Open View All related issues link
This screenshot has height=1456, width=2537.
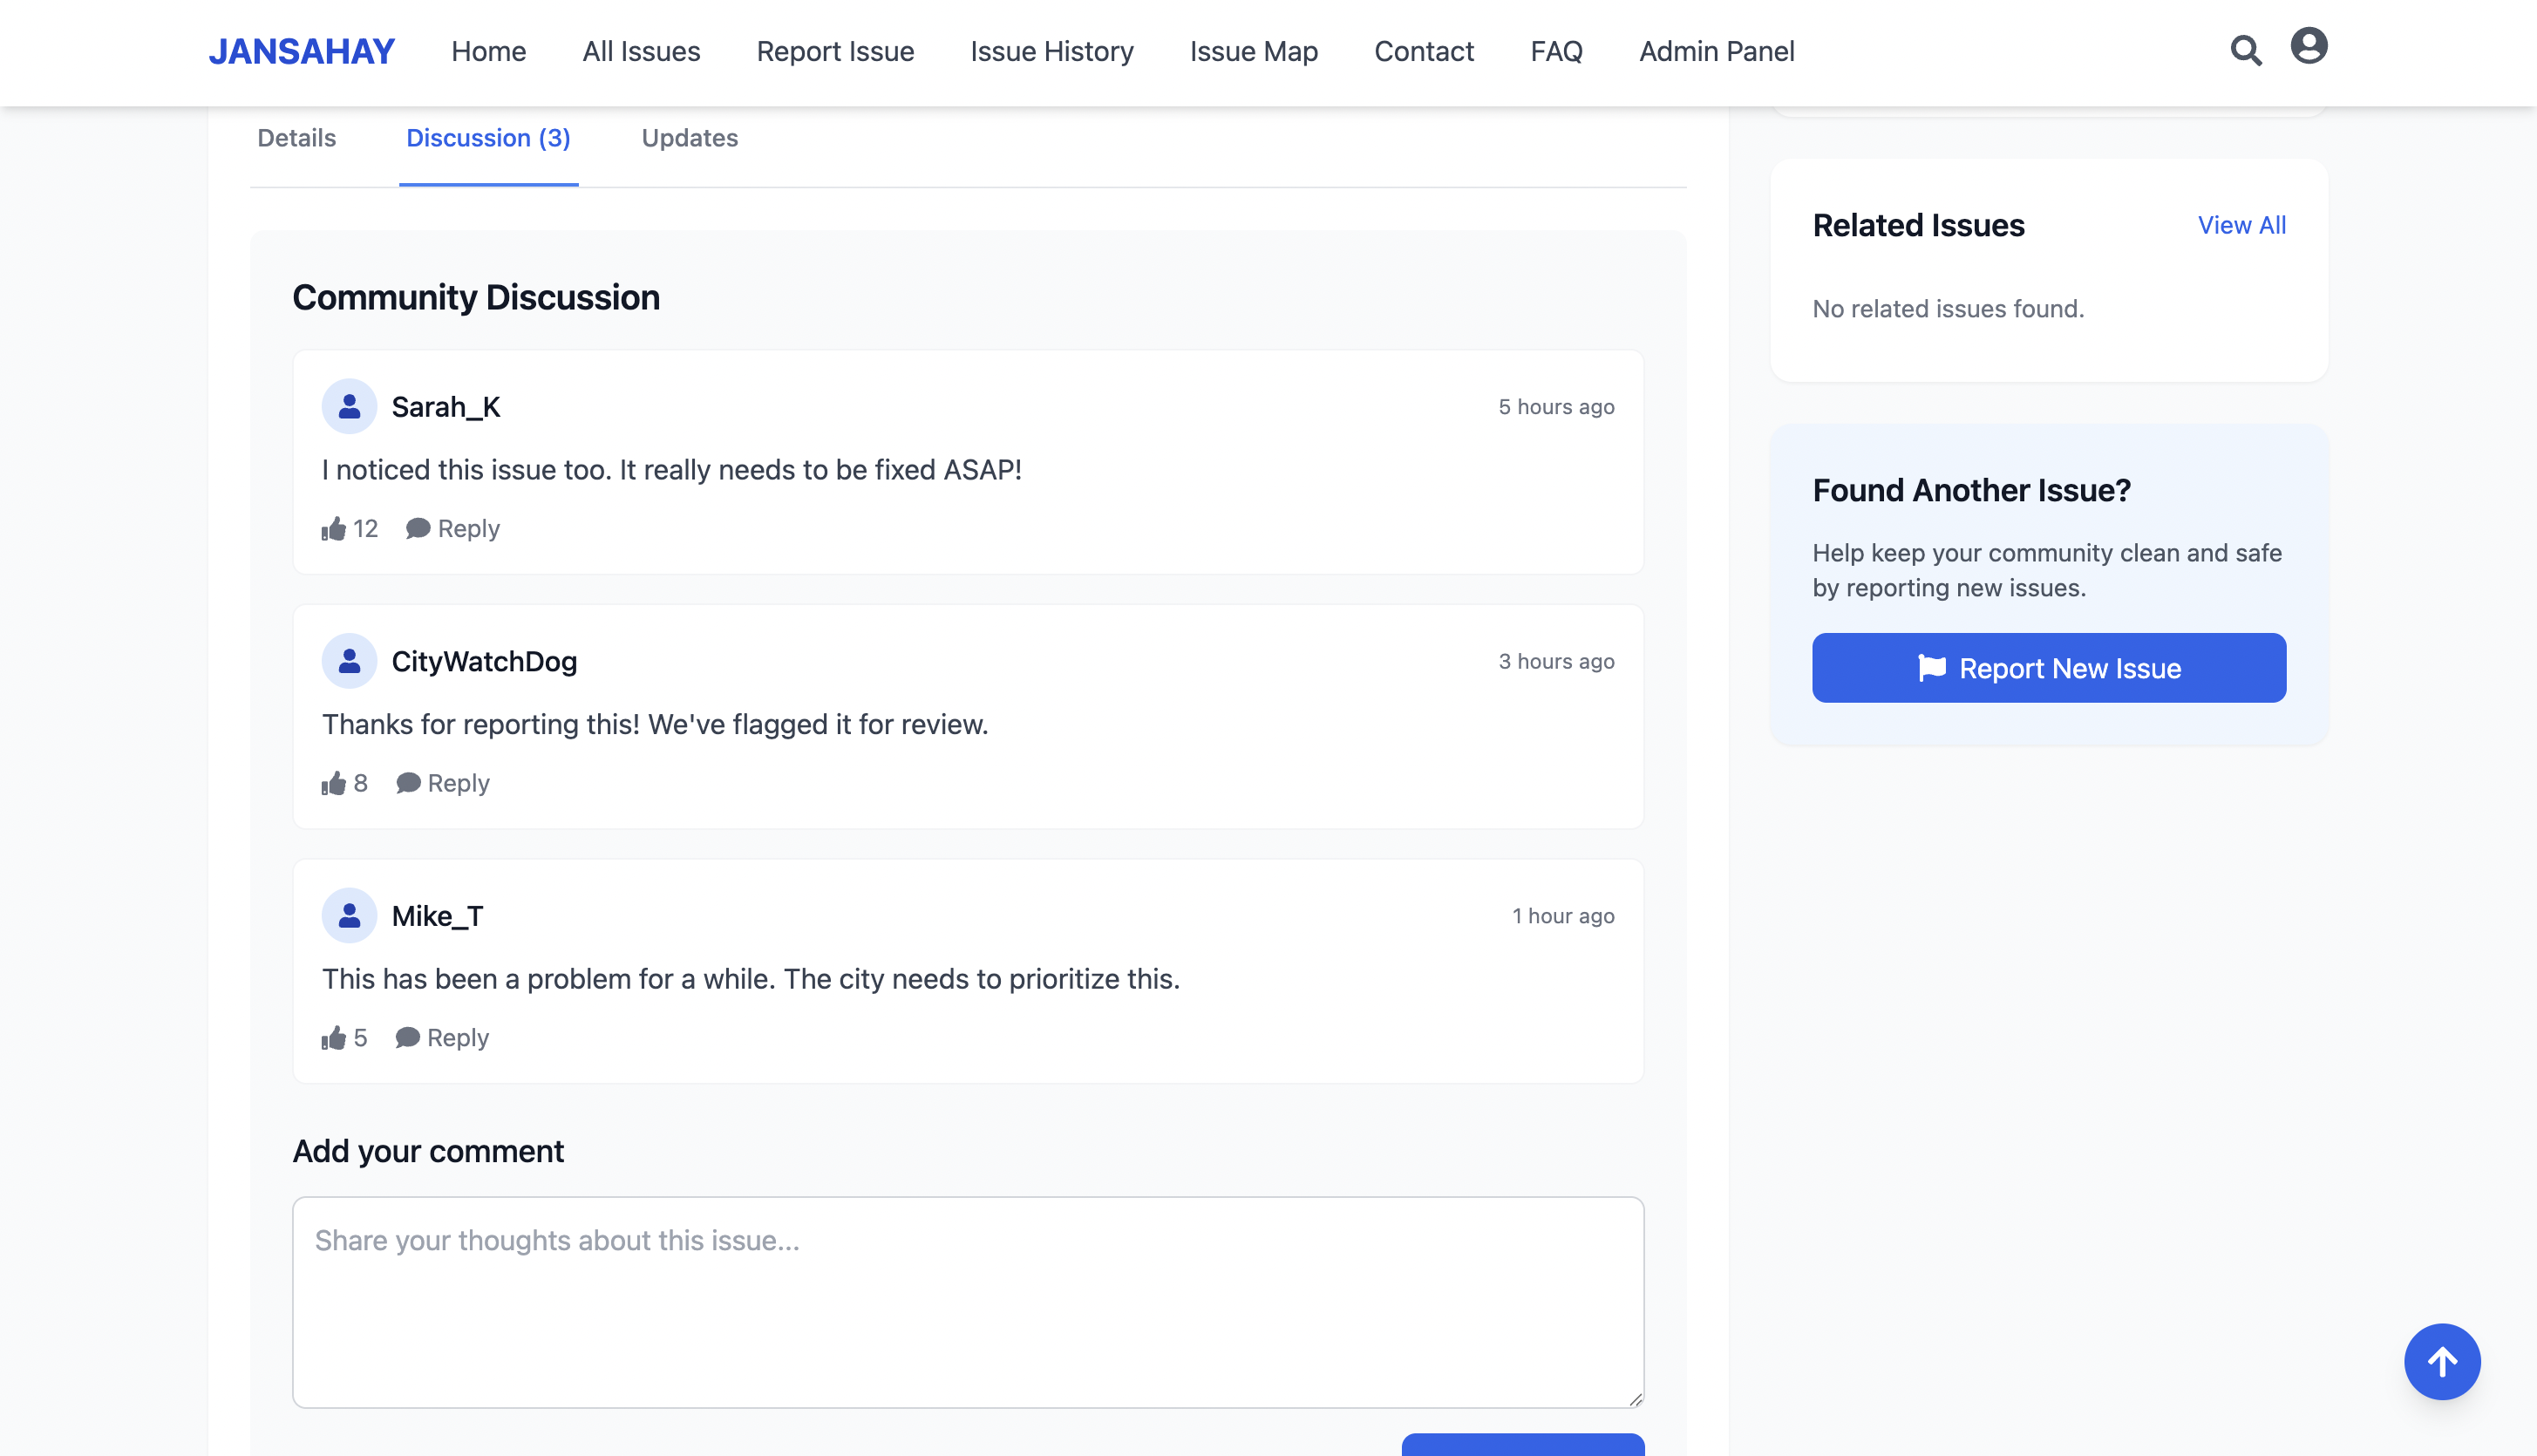point(2241,225)
